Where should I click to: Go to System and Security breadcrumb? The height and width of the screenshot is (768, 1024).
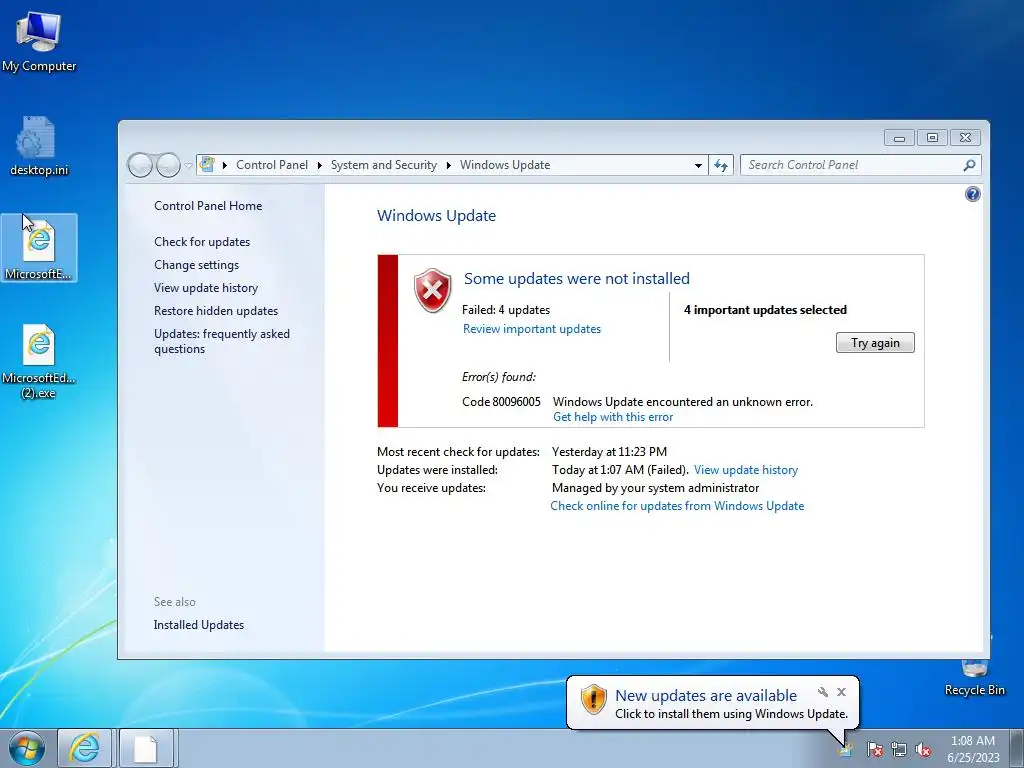[x=383, y=165]
